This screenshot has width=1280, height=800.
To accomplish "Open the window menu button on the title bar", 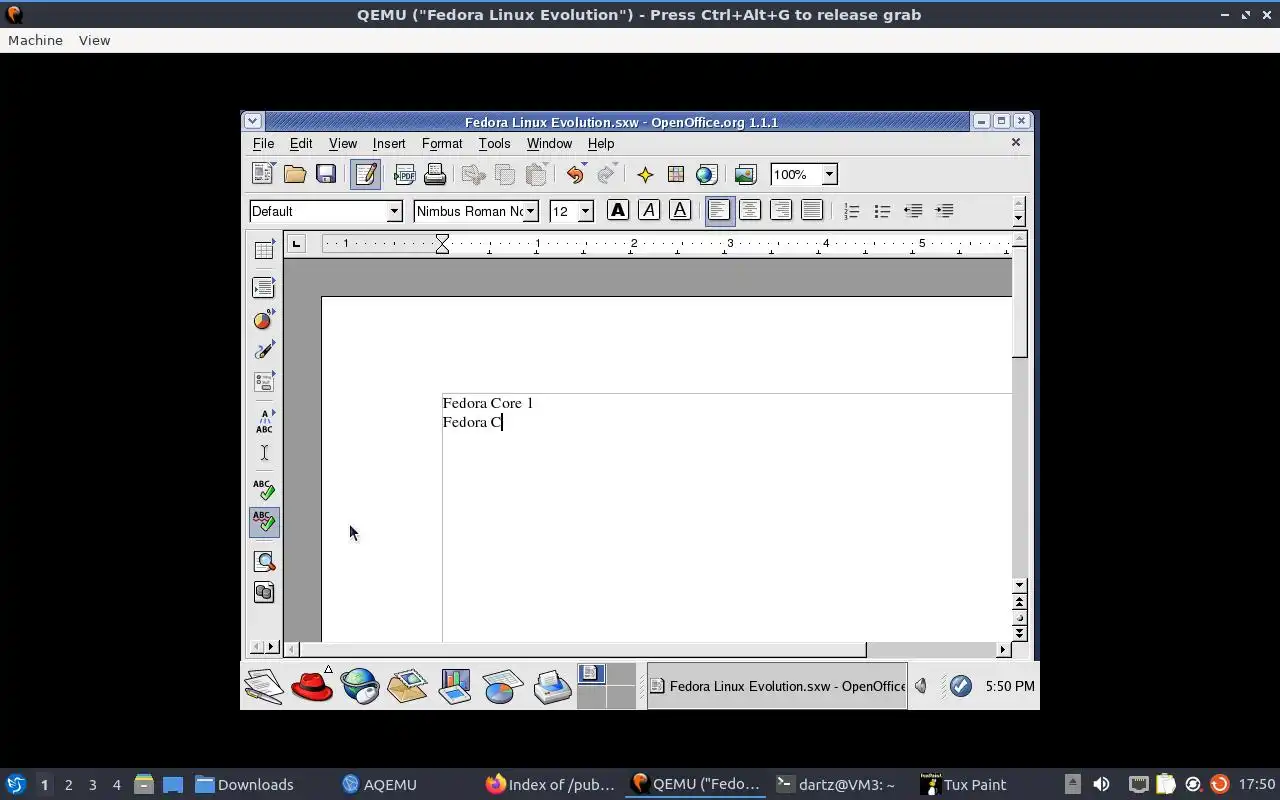I will [252, 121].
